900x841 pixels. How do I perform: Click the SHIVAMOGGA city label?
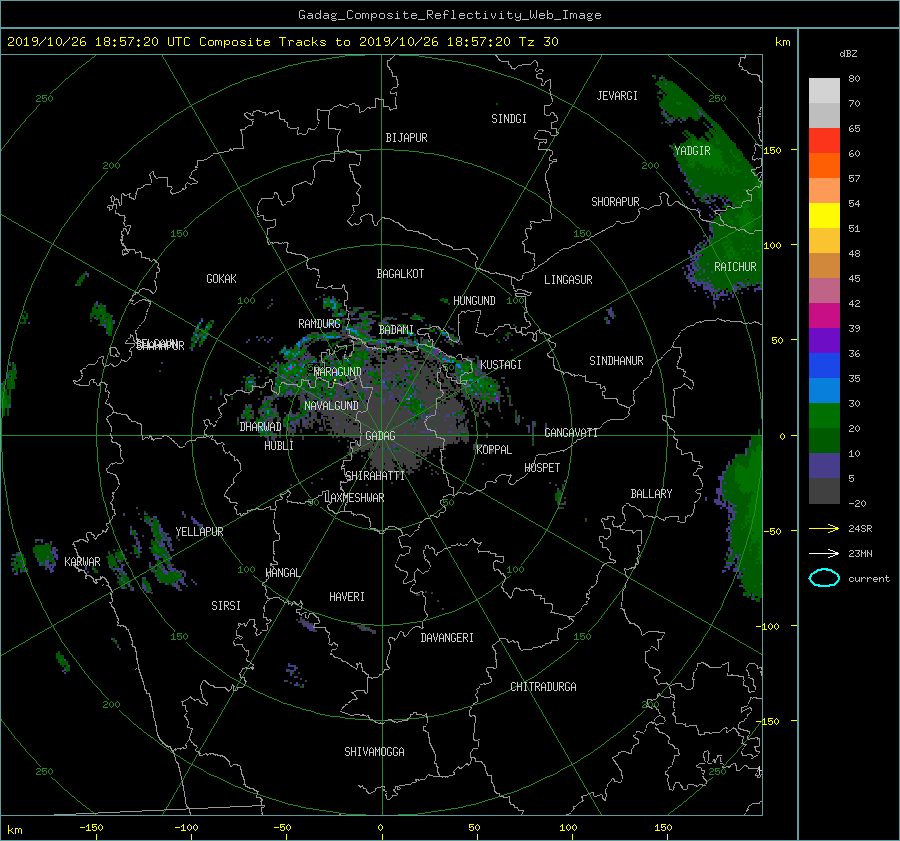374,752
